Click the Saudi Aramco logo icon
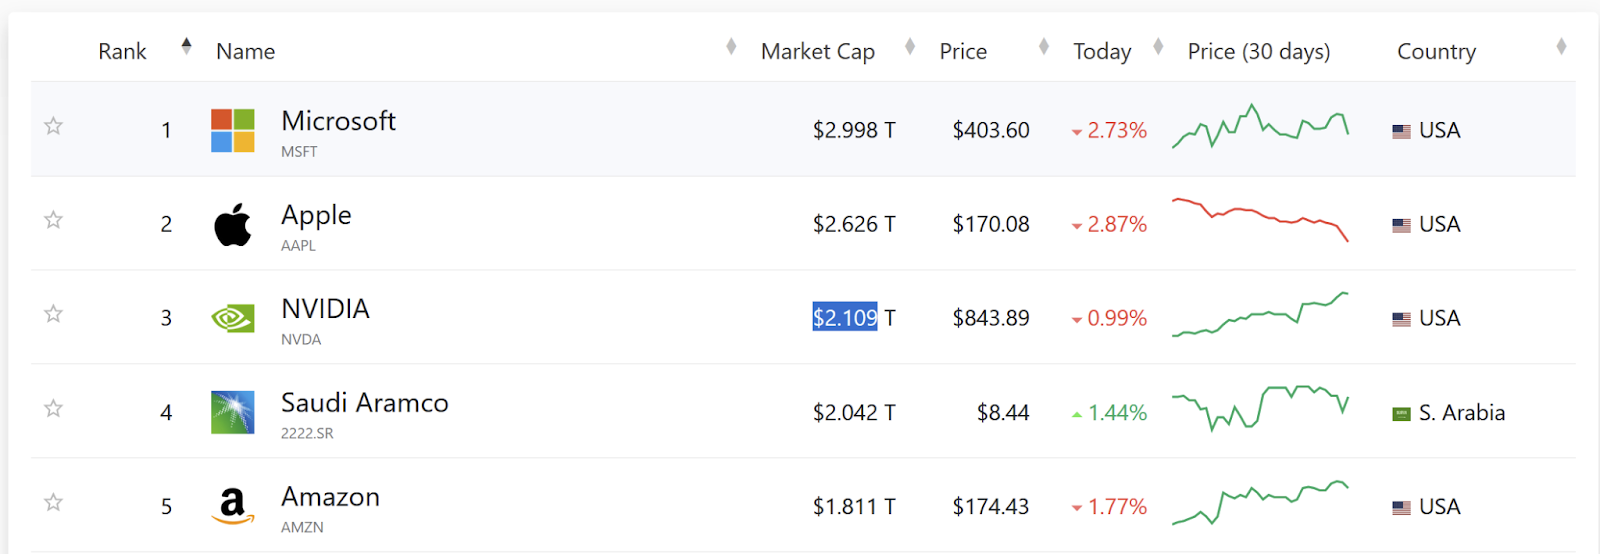This screenshot has width=1600, height=554. point(233,412)
